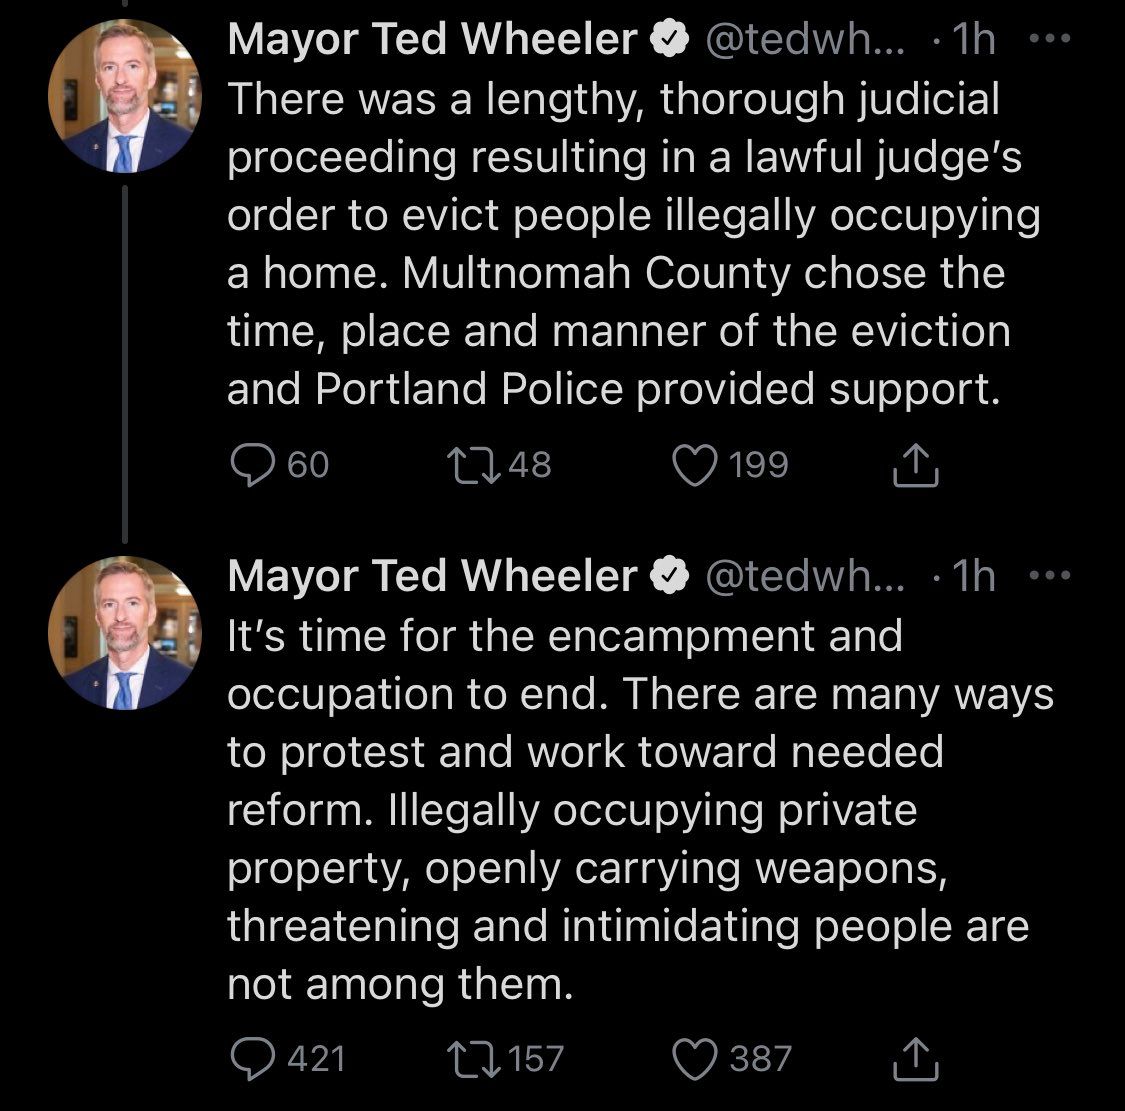
Task: Share the encampment tweet
Action: (915, 1058)
